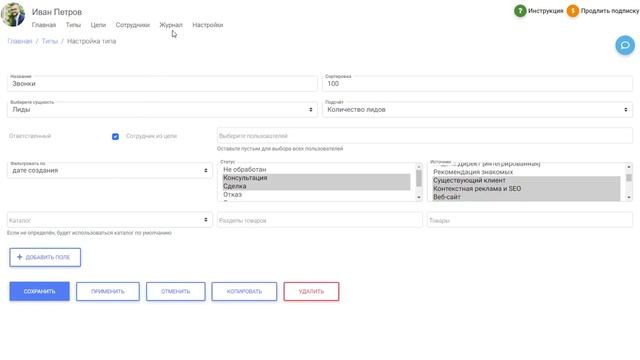
Task: Click the Отменить button
Action: point(176,291)
